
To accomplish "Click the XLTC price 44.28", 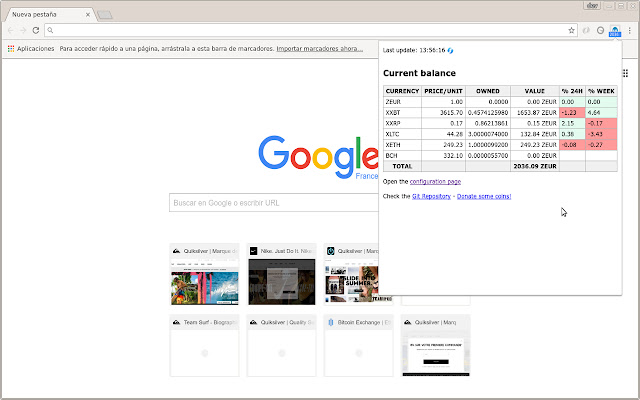I will coord(443,134).
